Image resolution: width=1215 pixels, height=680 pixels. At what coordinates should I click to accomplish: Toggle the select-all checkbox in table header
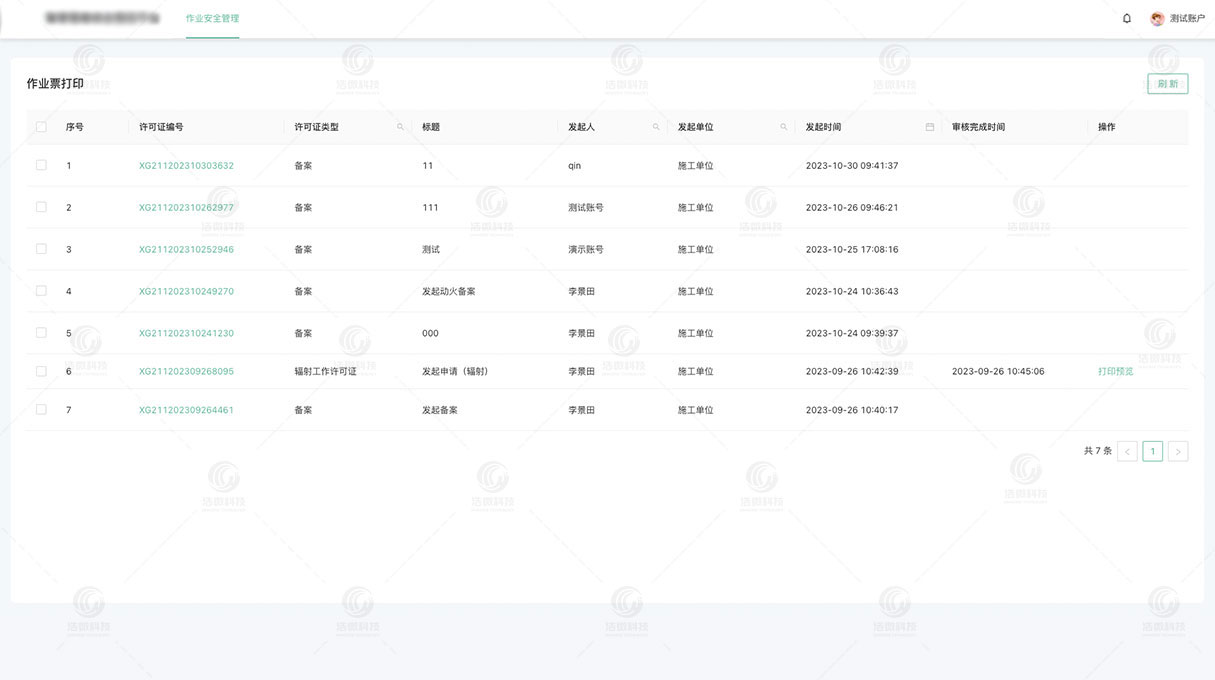[41, 126]
